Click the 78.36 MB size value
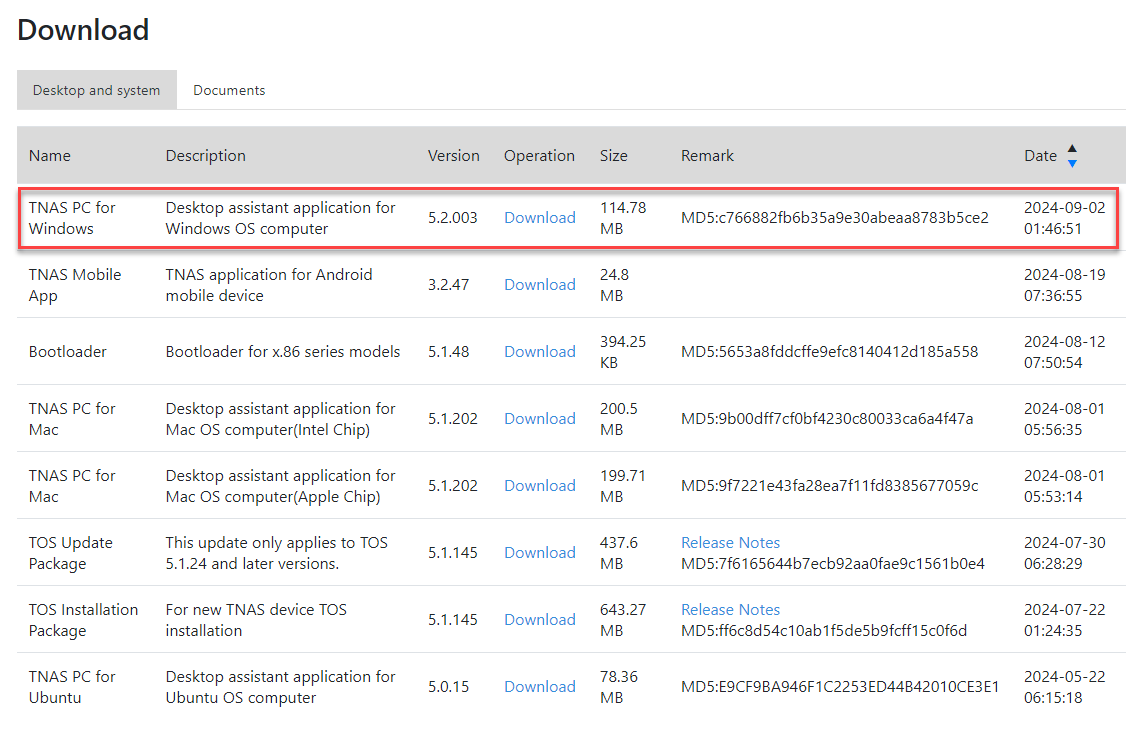The image size is (1126, 737). pos(619,686)
